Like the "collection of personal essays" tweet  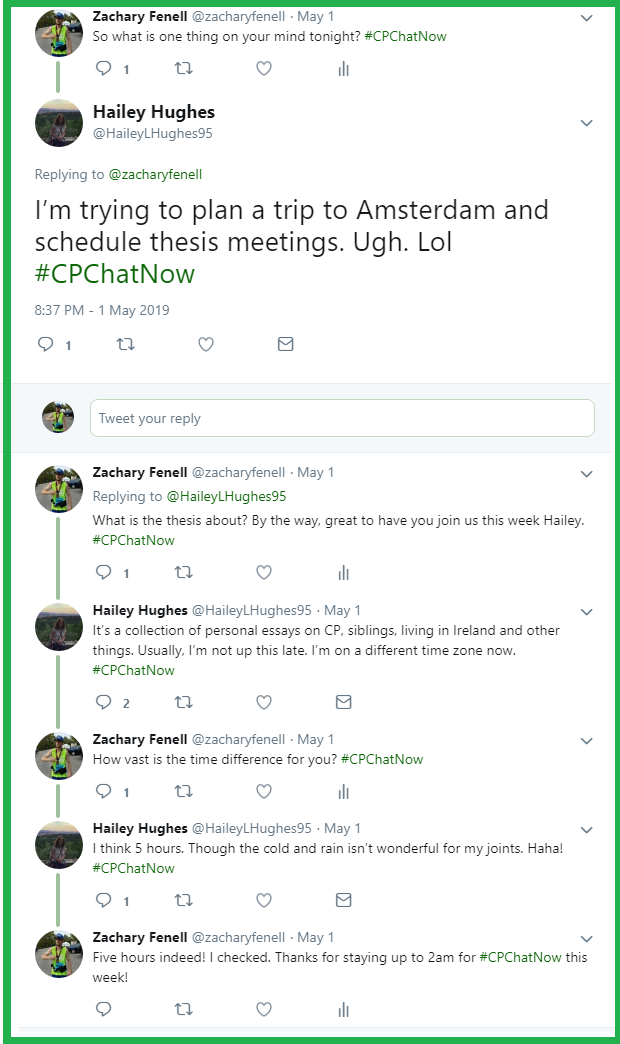coord(263,702)
